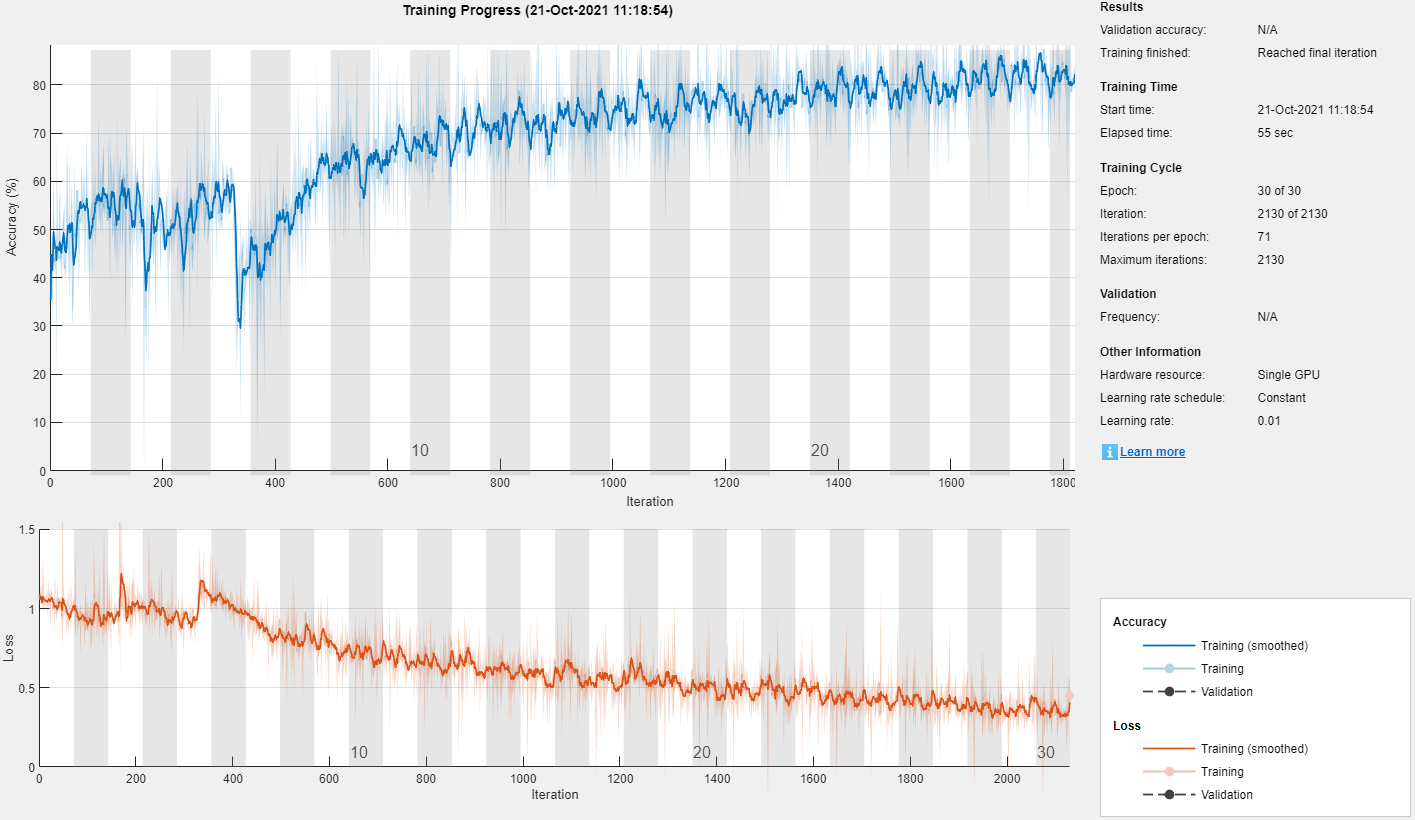Click the epoch 10 label in the accuracy plot
The image size is (1415, 820).
coord(420,451)
